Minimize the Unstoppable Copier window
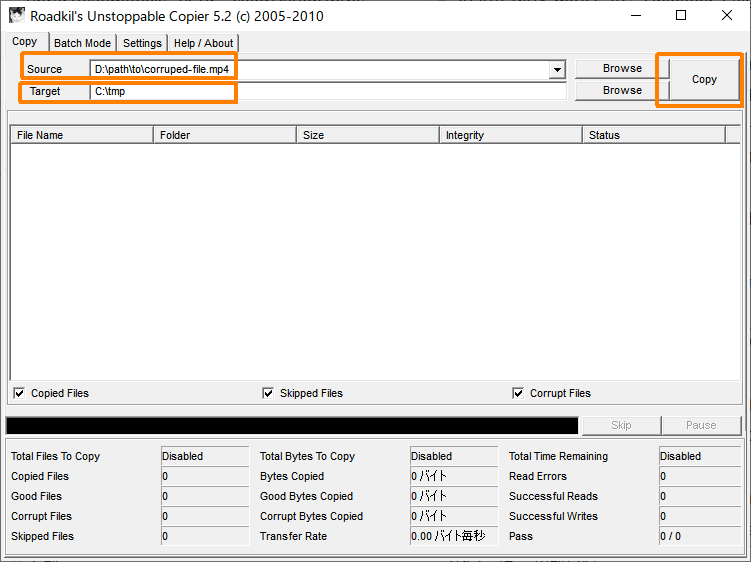The height and width of the screenshot is (562, 751). click(636, 16)
